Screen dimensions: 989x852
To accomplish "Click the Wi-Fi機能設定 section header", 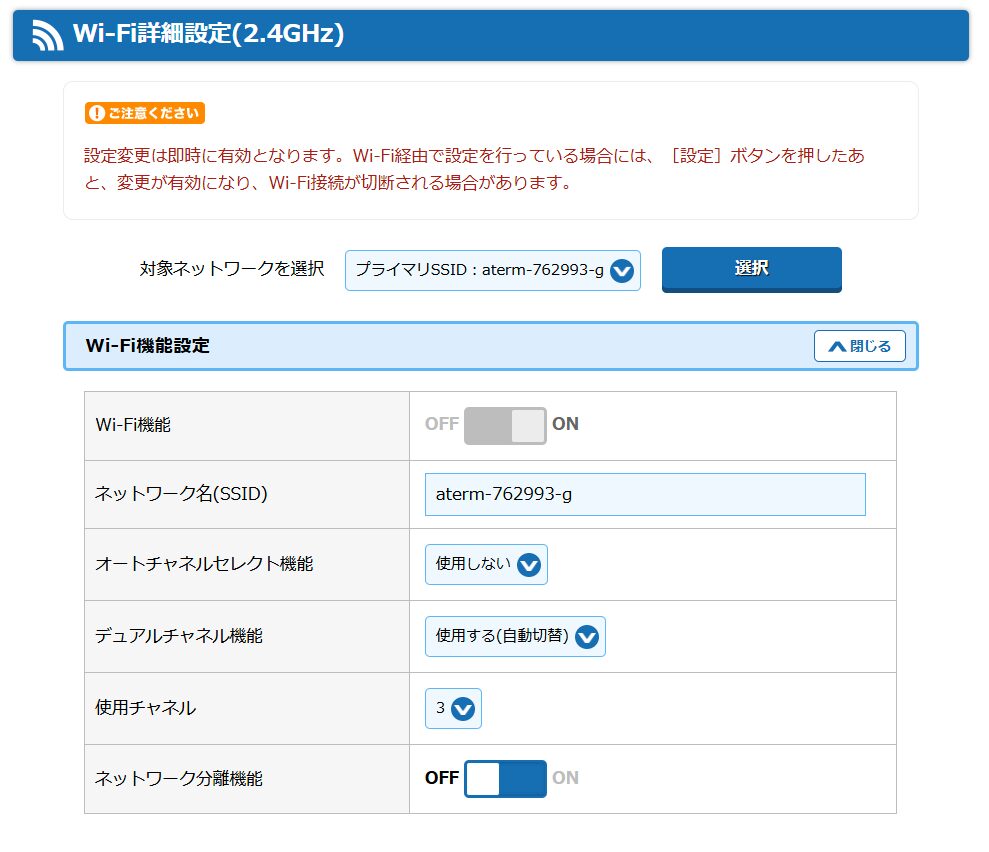I will pos(491,346).
